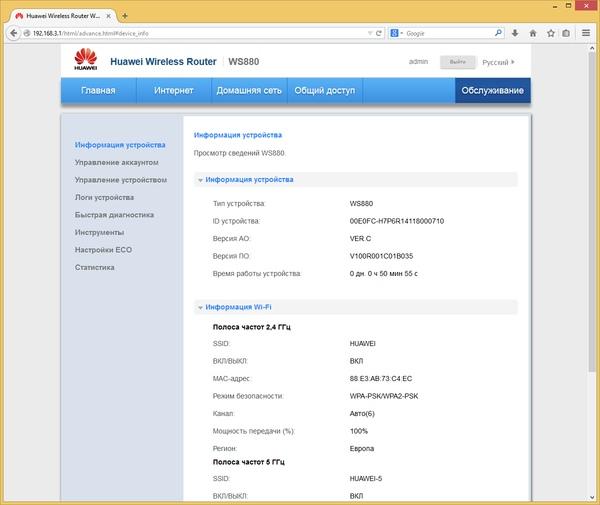This screenshot has height=505, width=600.
Task: Click device ID value 00E0FC-H7P6R14118000710
Action: tap(397, 221)
